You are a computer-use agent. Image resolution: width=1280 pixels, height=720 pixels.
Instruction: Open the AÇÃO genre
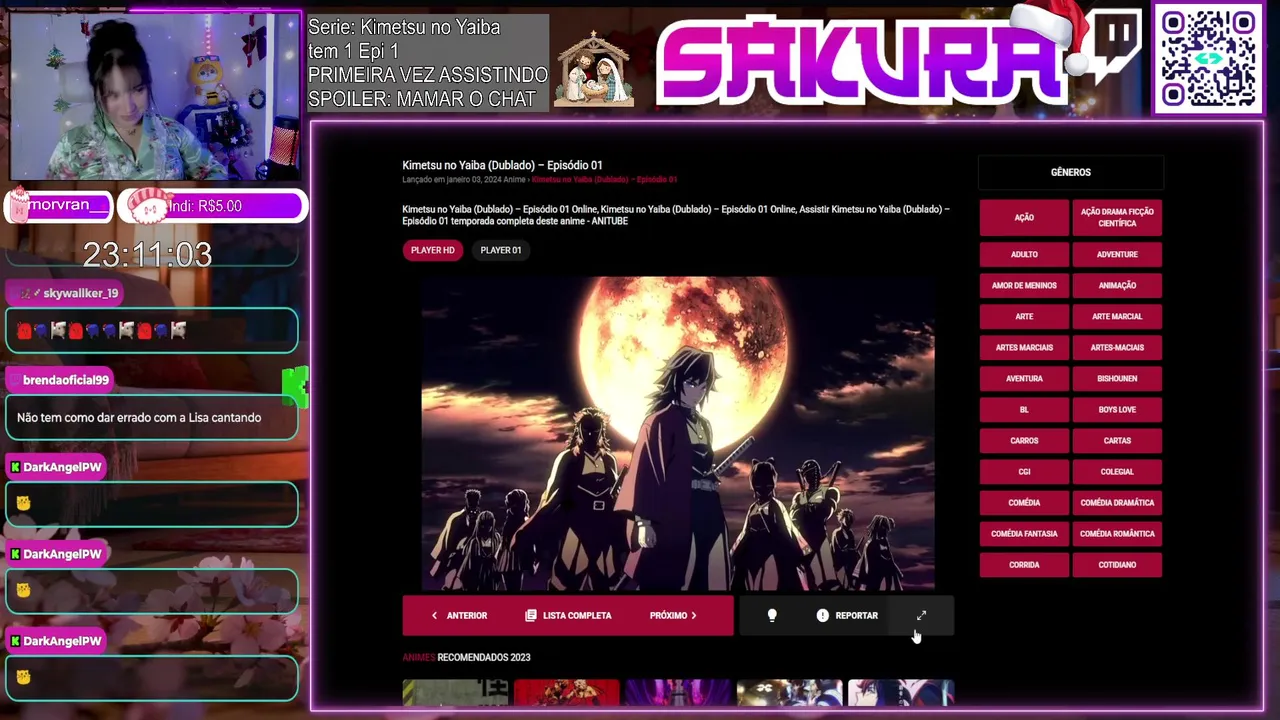coord(1024,218)
